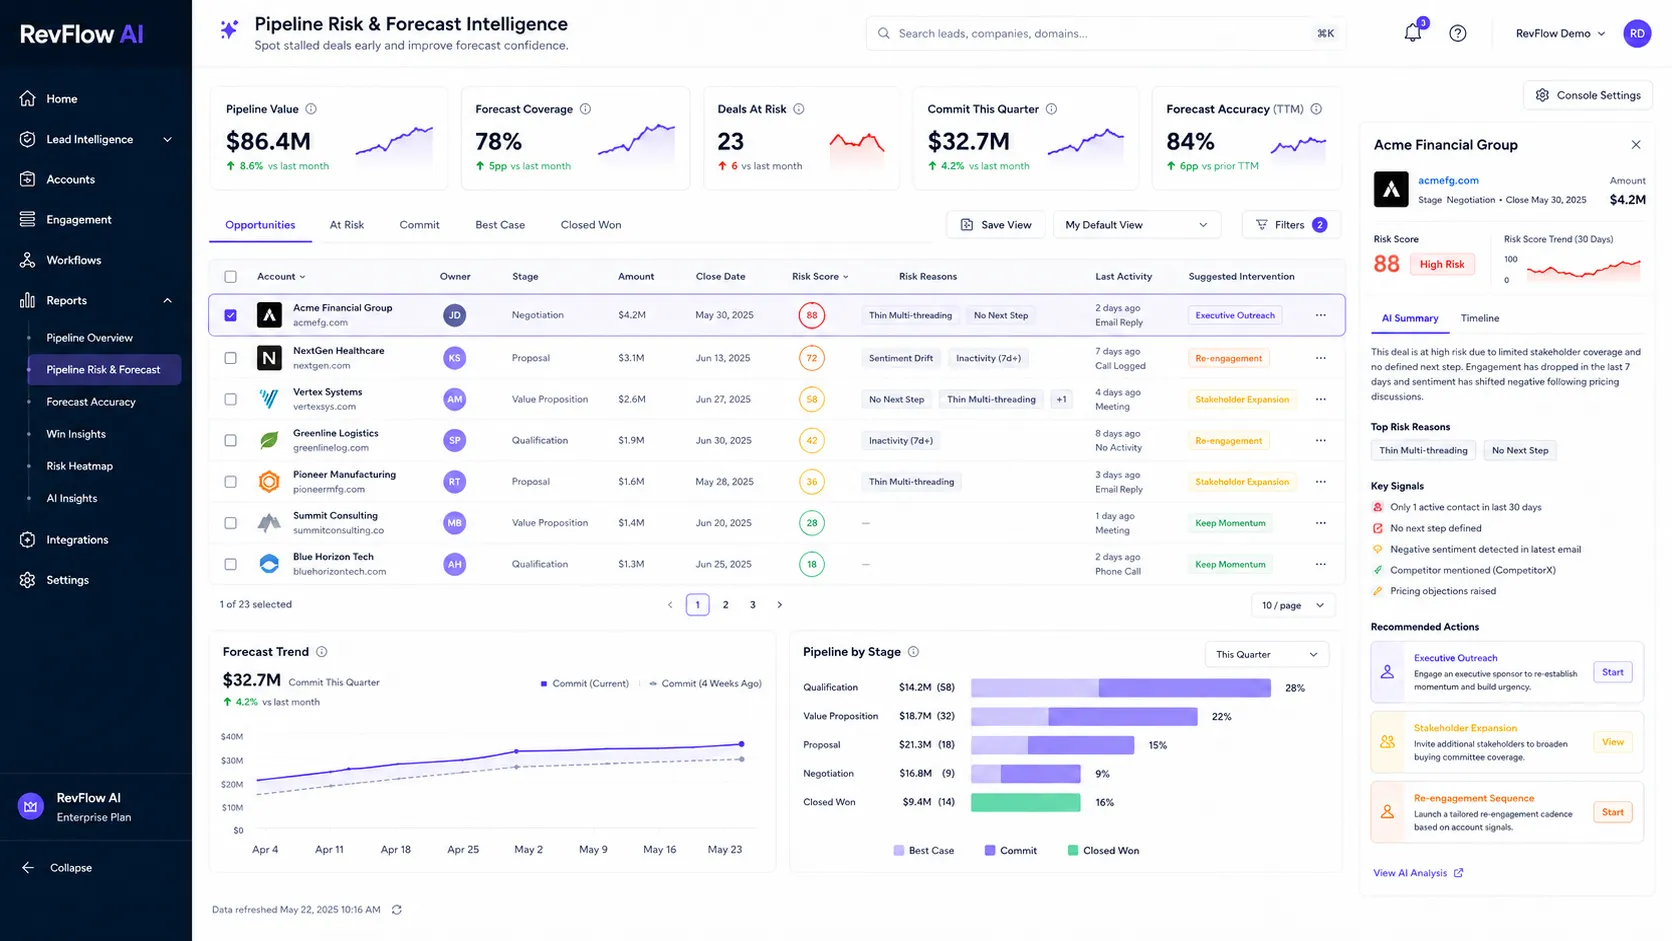Open Forecast Accuracy report

(x=91, y=402)
